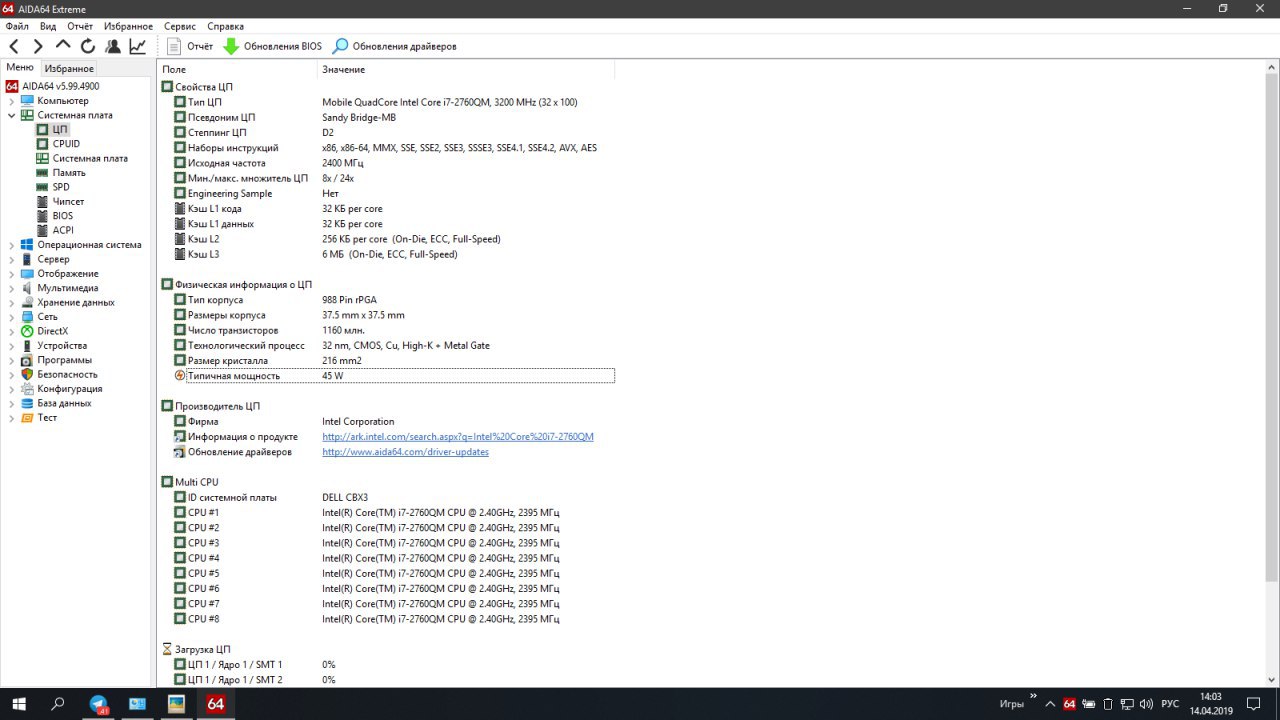Select the Чипсет item in the tree
1280x720 pixels.
pyautogui.click(x=69, y=202)
